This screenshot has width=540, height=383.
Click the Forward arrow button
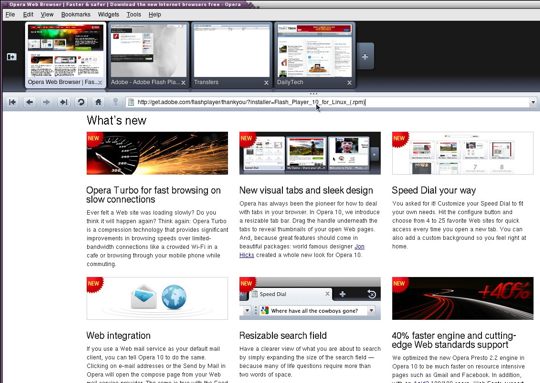(46, 102)
